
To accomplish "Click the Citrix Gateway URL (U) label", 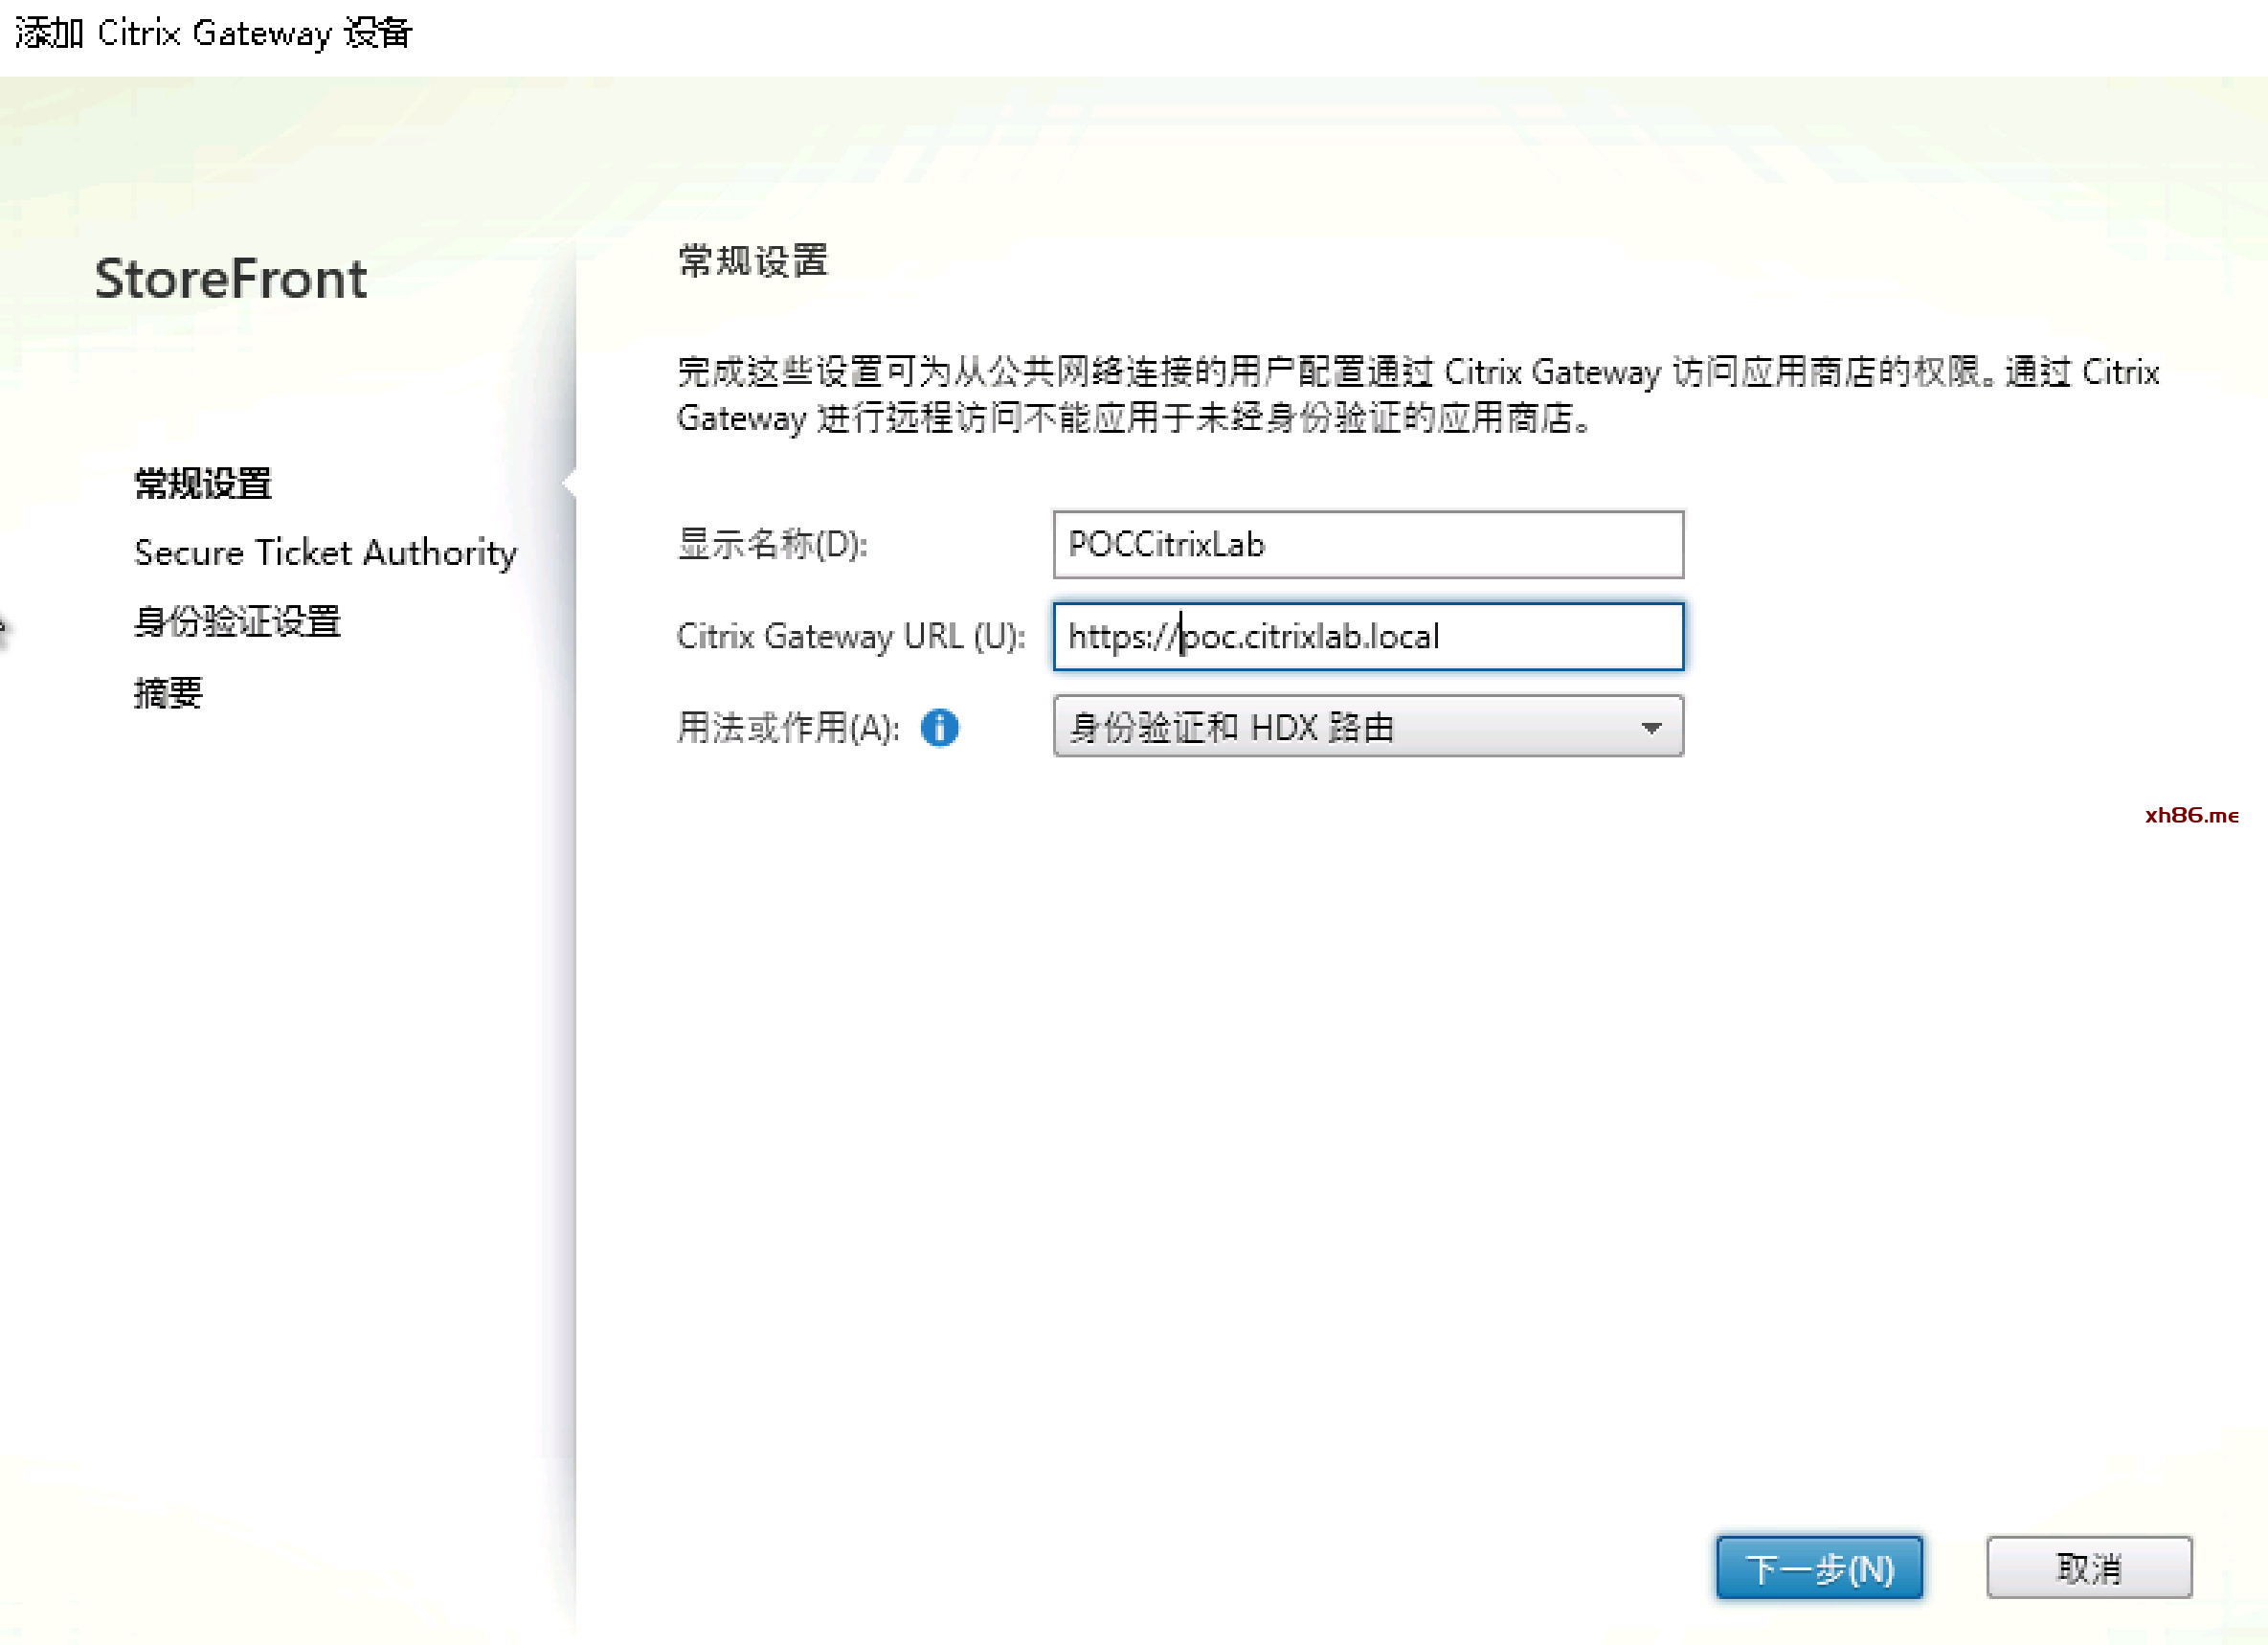I will click(x=850, y=636).
